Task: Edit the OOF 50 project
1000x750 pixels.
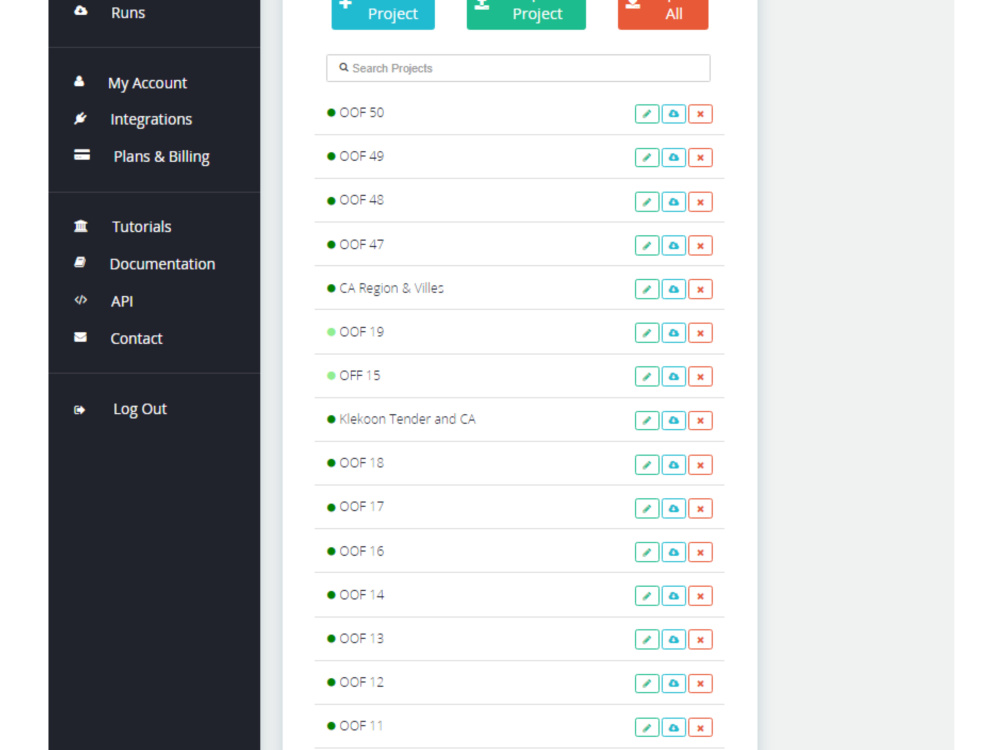Action: (x=647, y=114)
